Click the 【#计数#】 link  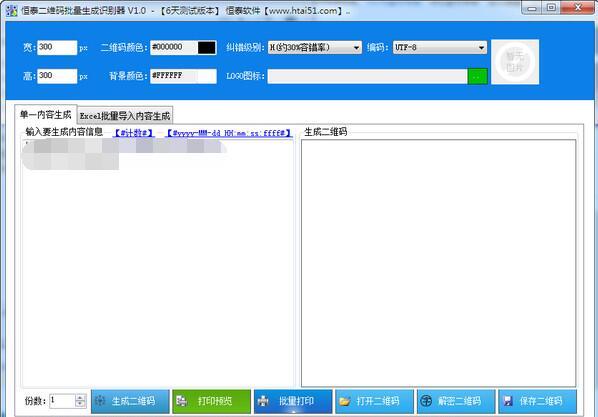134,133
